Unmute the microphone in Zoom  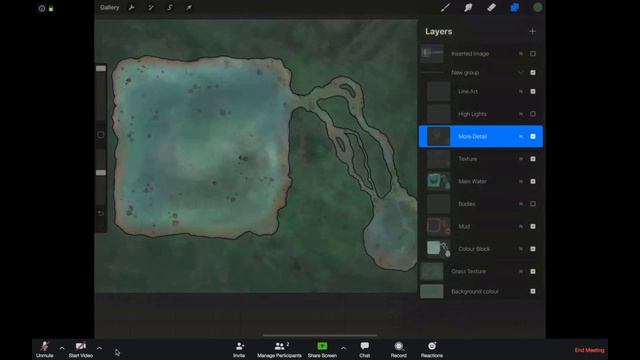coord(44,350)
